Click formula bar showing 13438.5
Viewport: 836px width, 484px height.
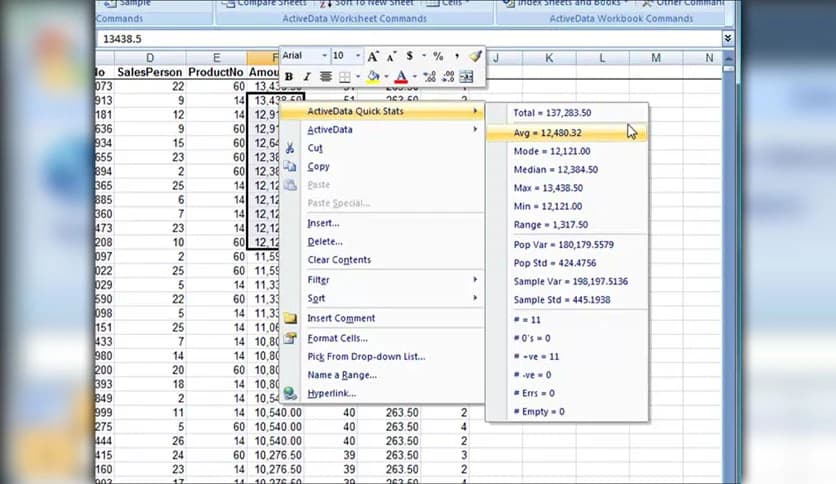408,39
